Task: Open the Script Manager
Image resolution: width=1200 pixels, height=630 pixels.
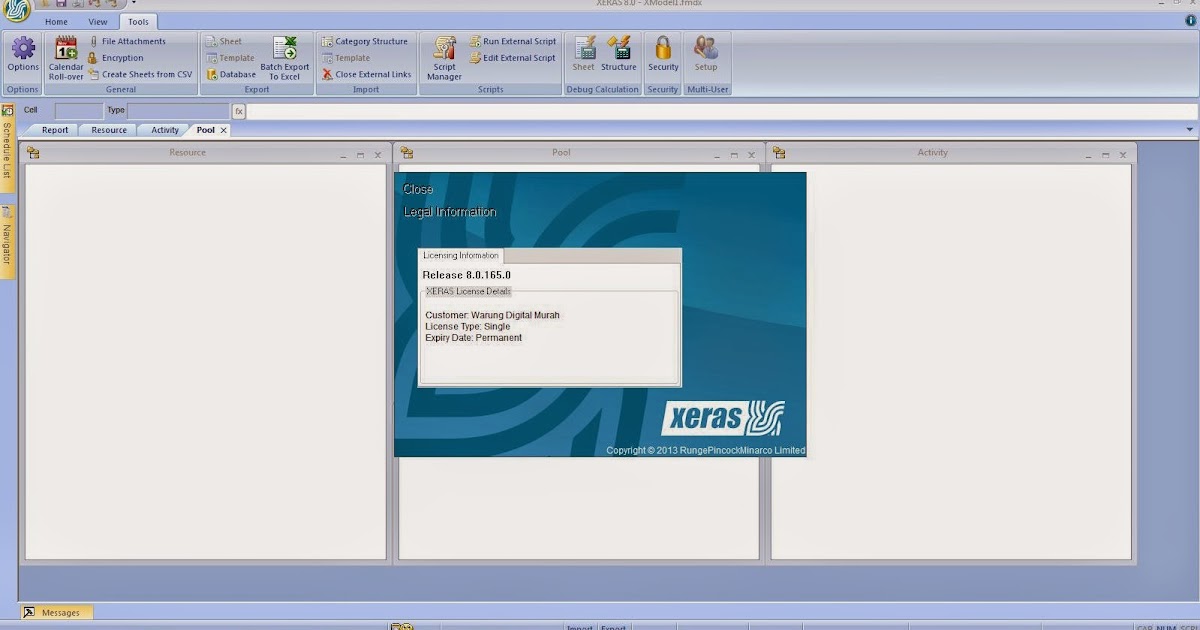Action: click(444, 58)
